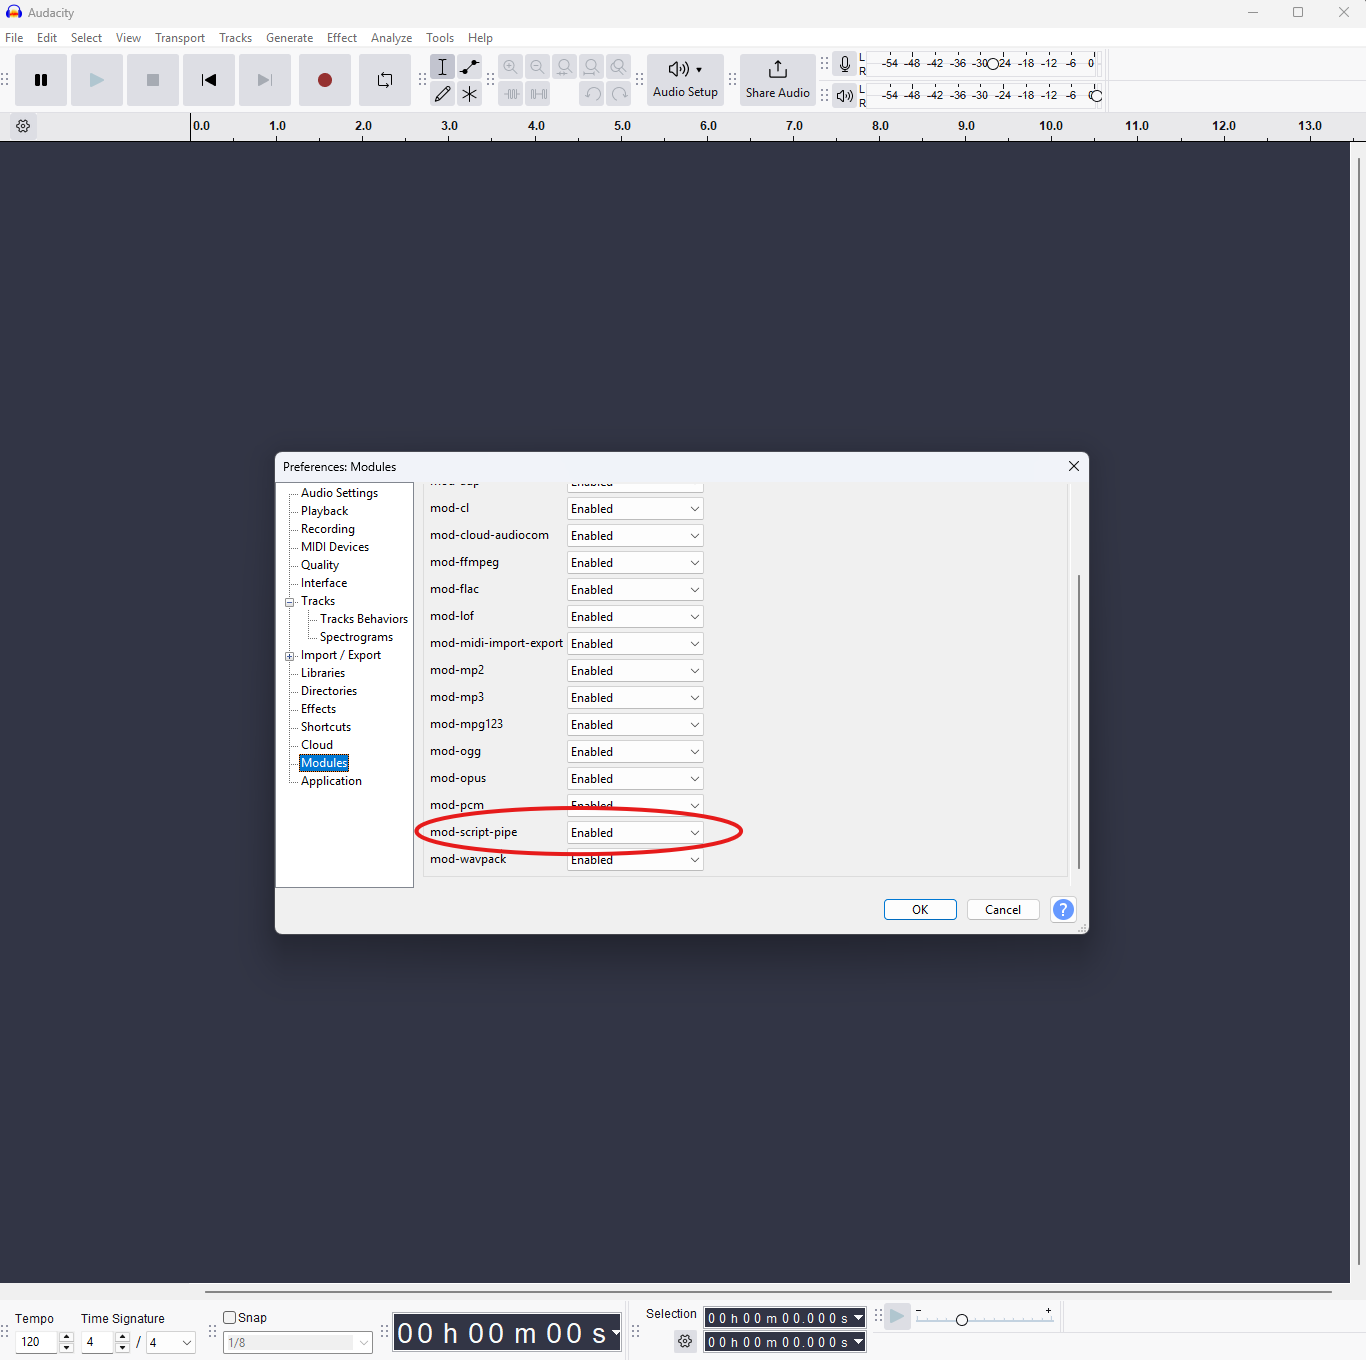Screen dimensions: 1366x1360
Task: Click Trim audio outside selection
Action: click(x=511, y=93)
